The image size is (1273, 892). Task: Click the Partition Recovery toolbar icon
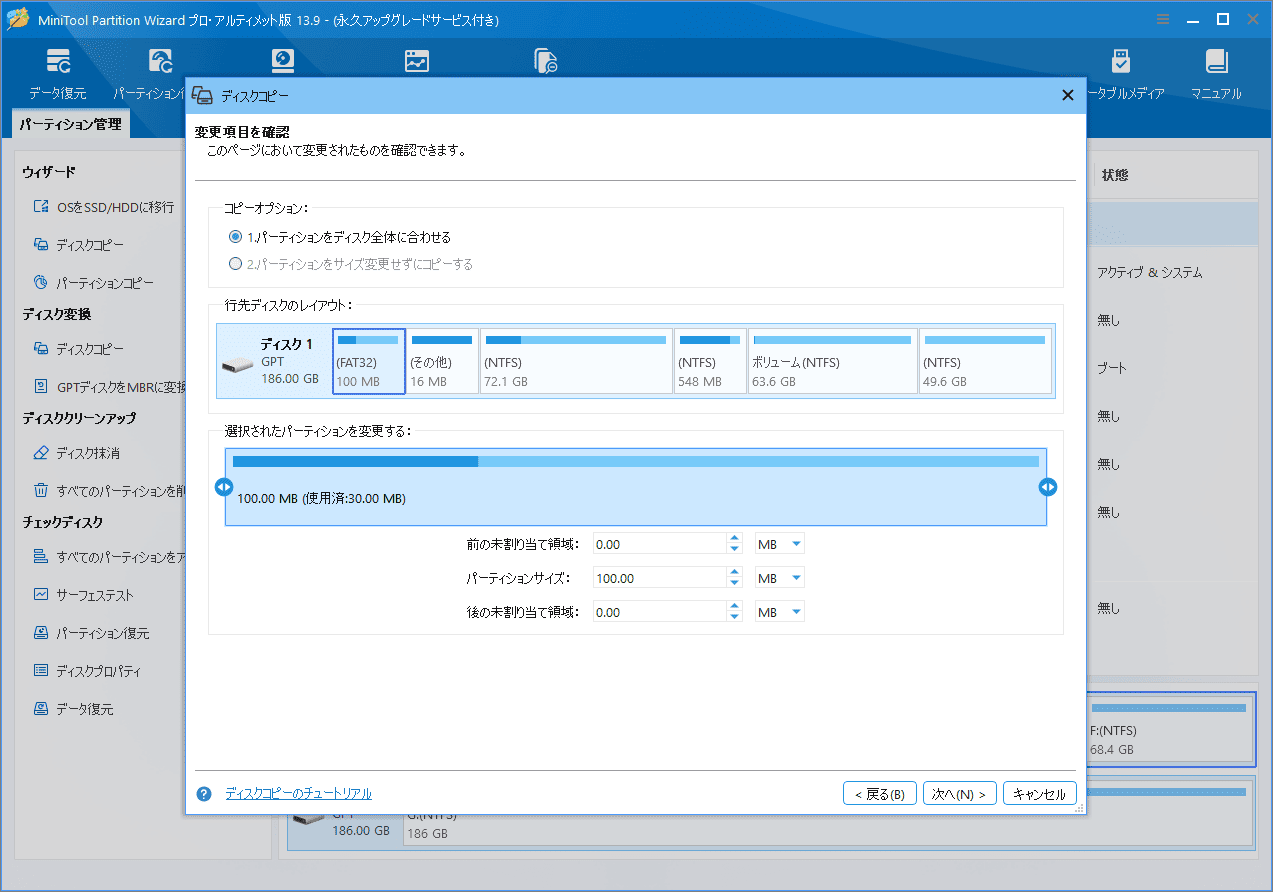pyautogui.click(x=161, y=61)
